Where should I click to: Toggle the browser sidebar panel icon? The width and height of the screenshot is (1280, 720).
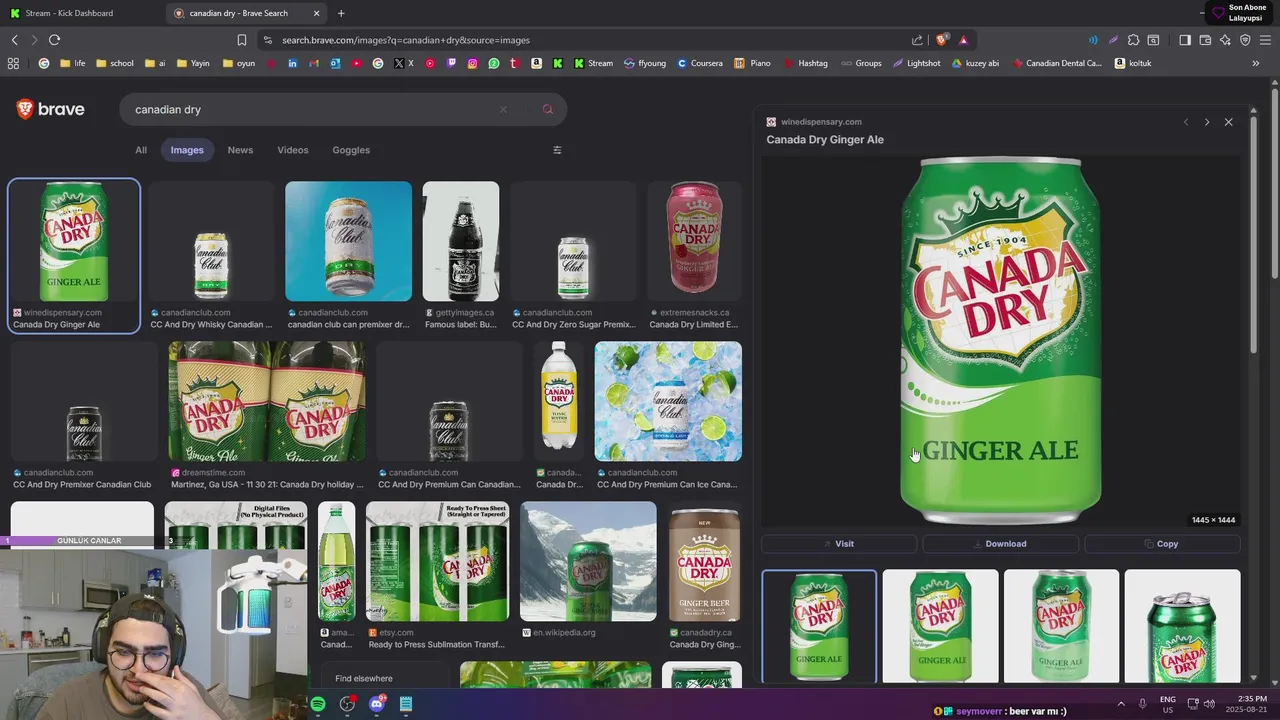tap(1185, 40)
